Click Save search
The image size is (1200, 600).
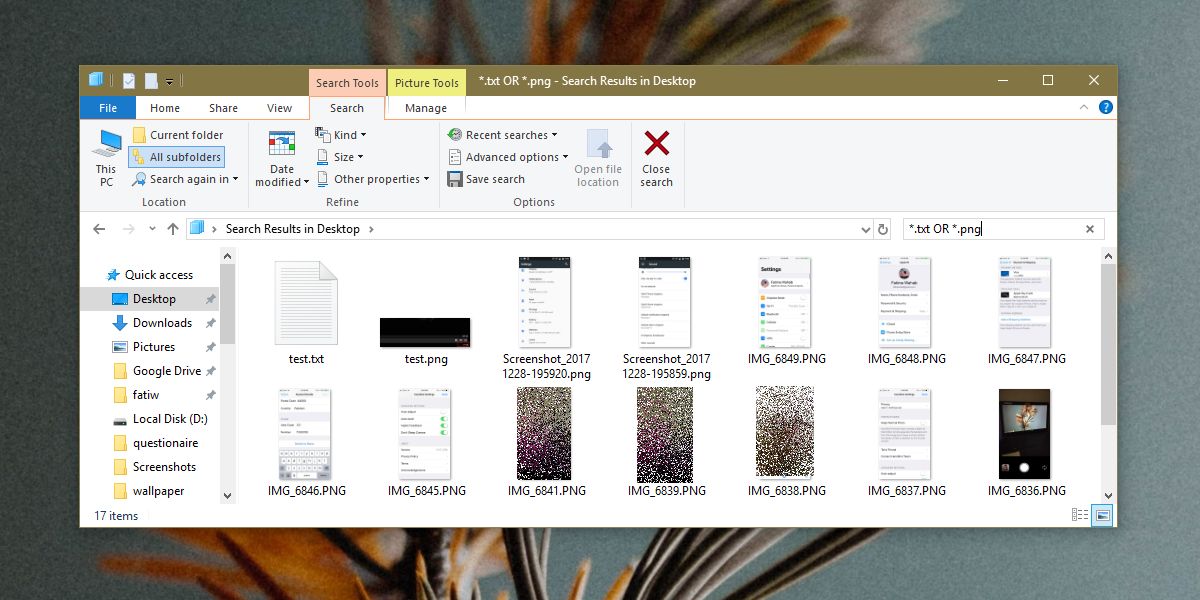pos(488,179)
